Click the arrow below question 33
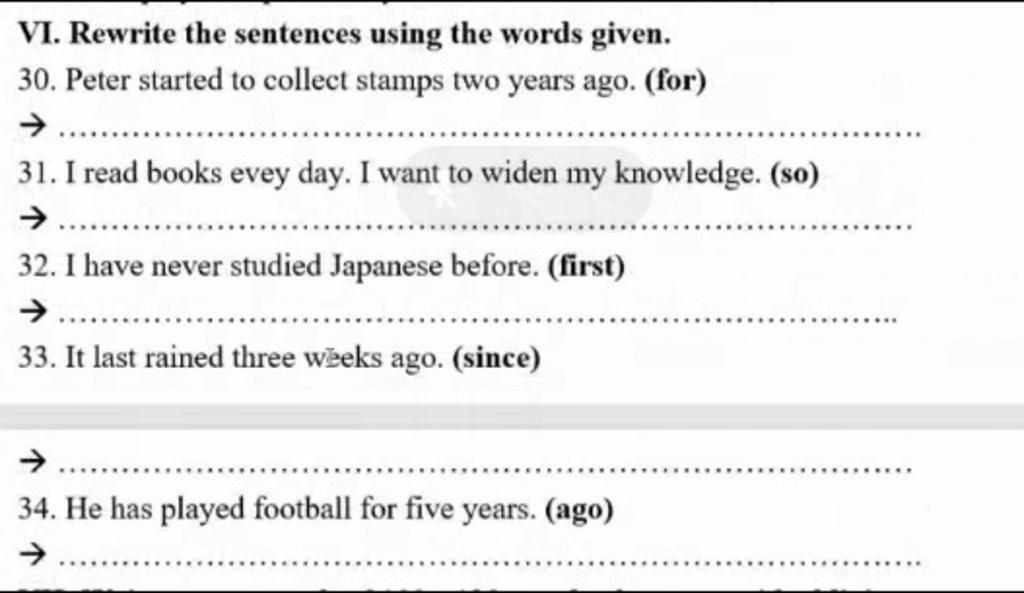The height and width of the screenshot is (593, 1024). point(32,461)
